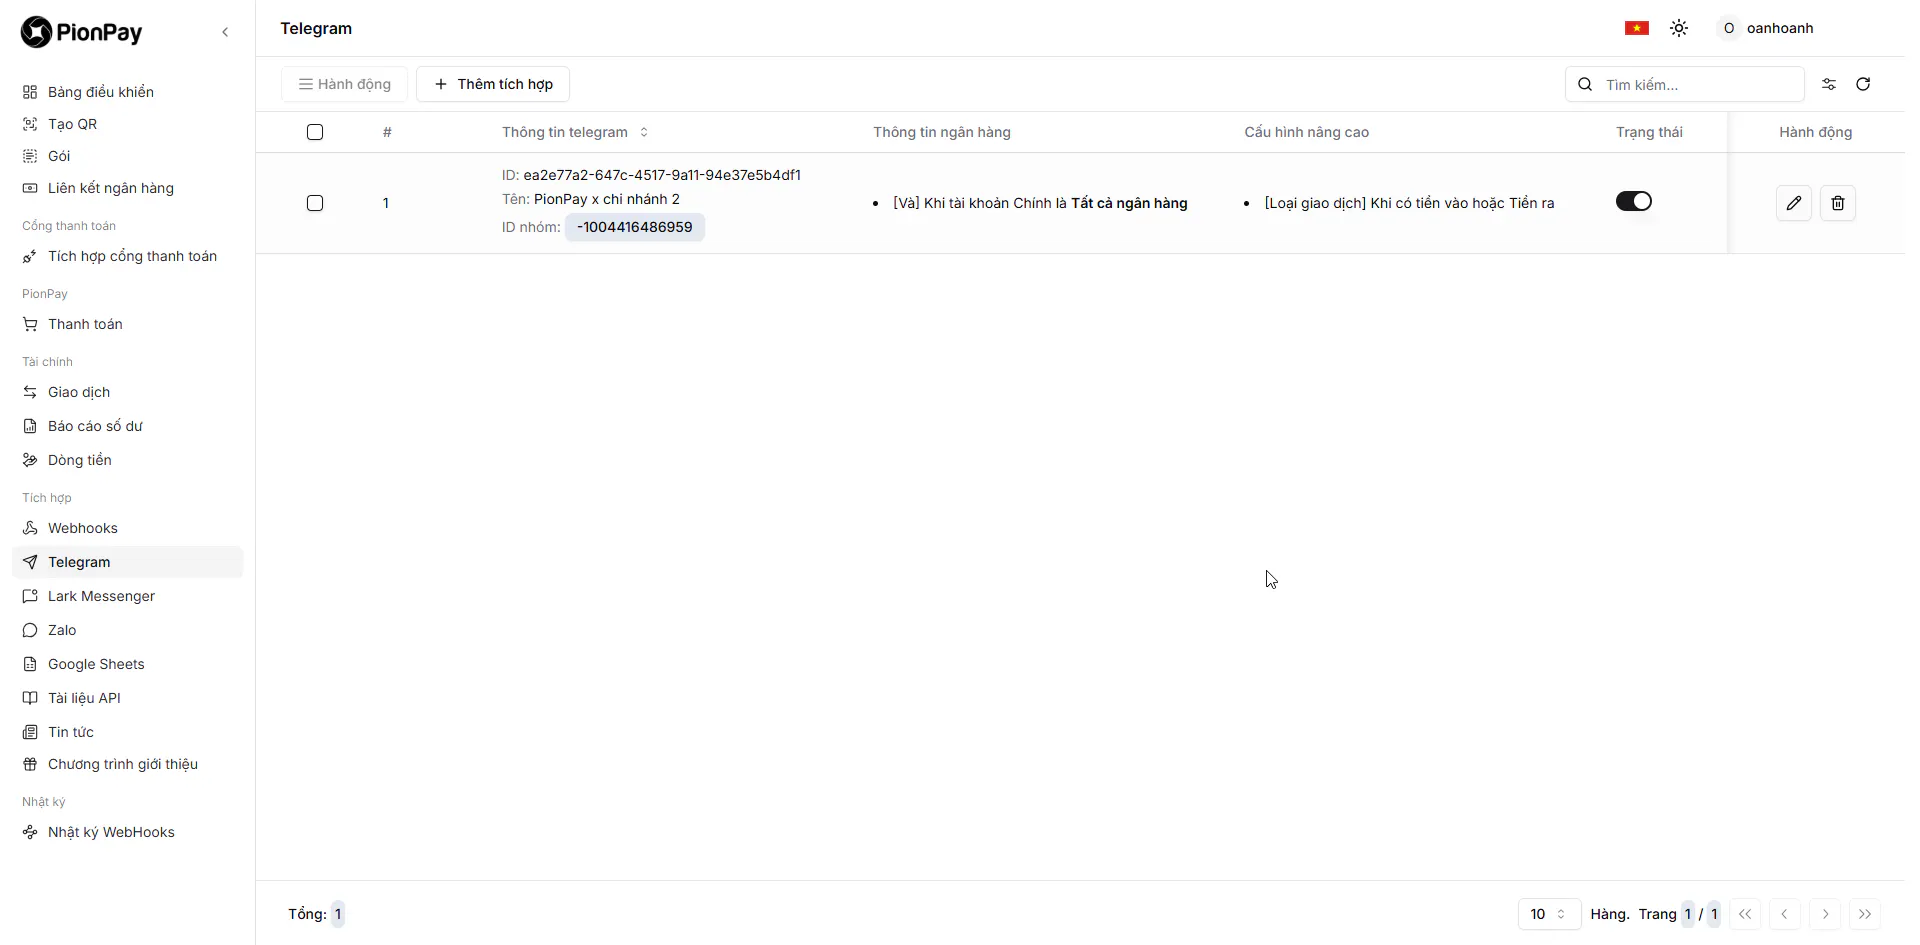Open the Tạo QR page
The height and width of the screenshot is (945, 1920).
127,124
